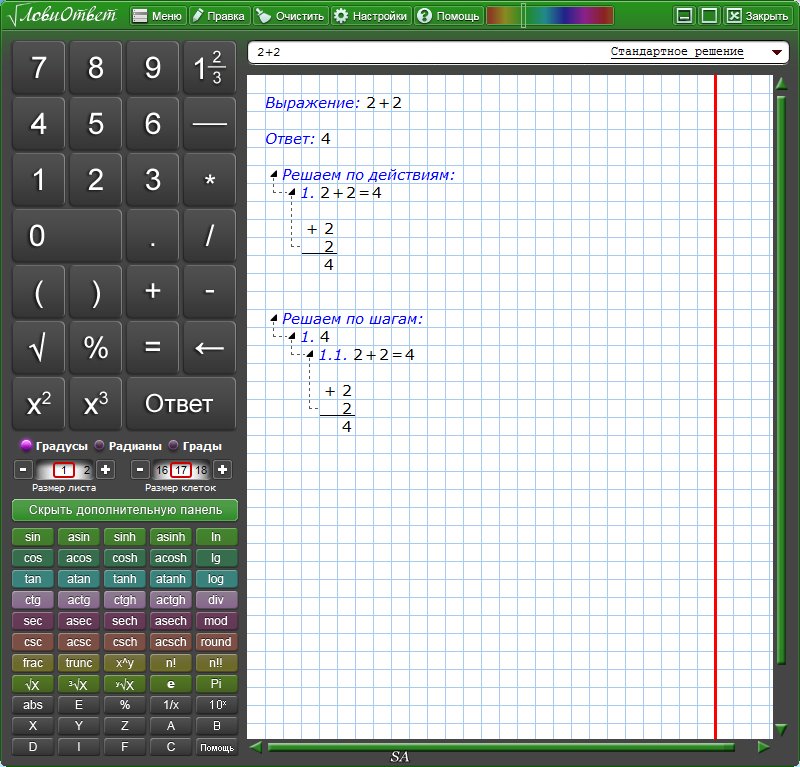Insert the factorial n! function

pos(170,663)
